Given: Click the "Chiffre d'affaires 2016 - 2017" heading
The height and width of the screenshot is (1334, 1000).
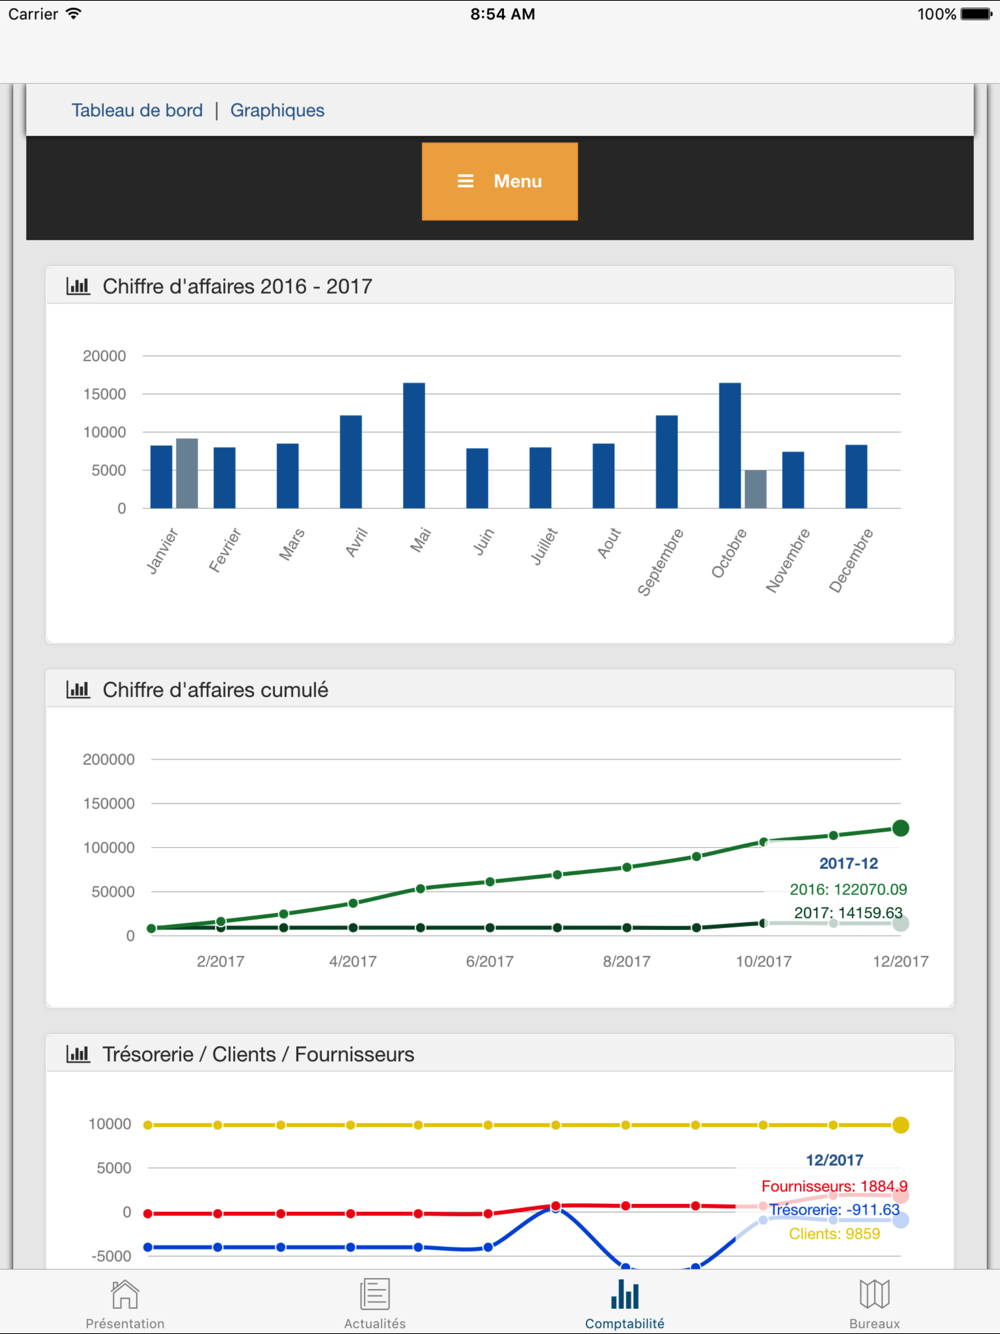Looking at the screenshot, I should click(237, 286).
